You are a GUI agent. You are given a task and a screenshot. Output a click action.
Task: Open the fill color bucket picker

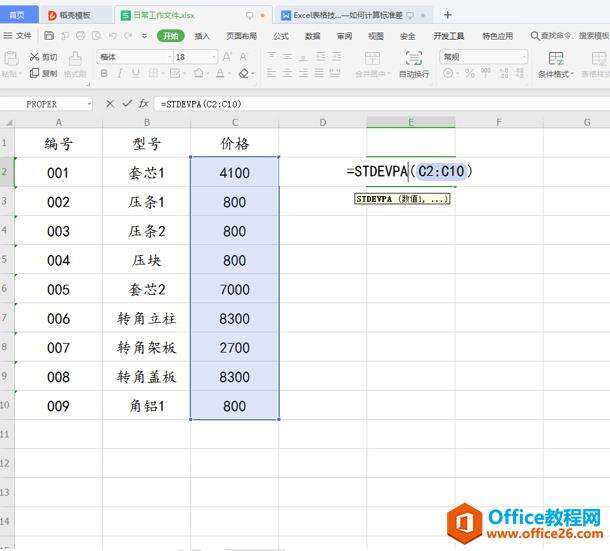coord(198,73)
